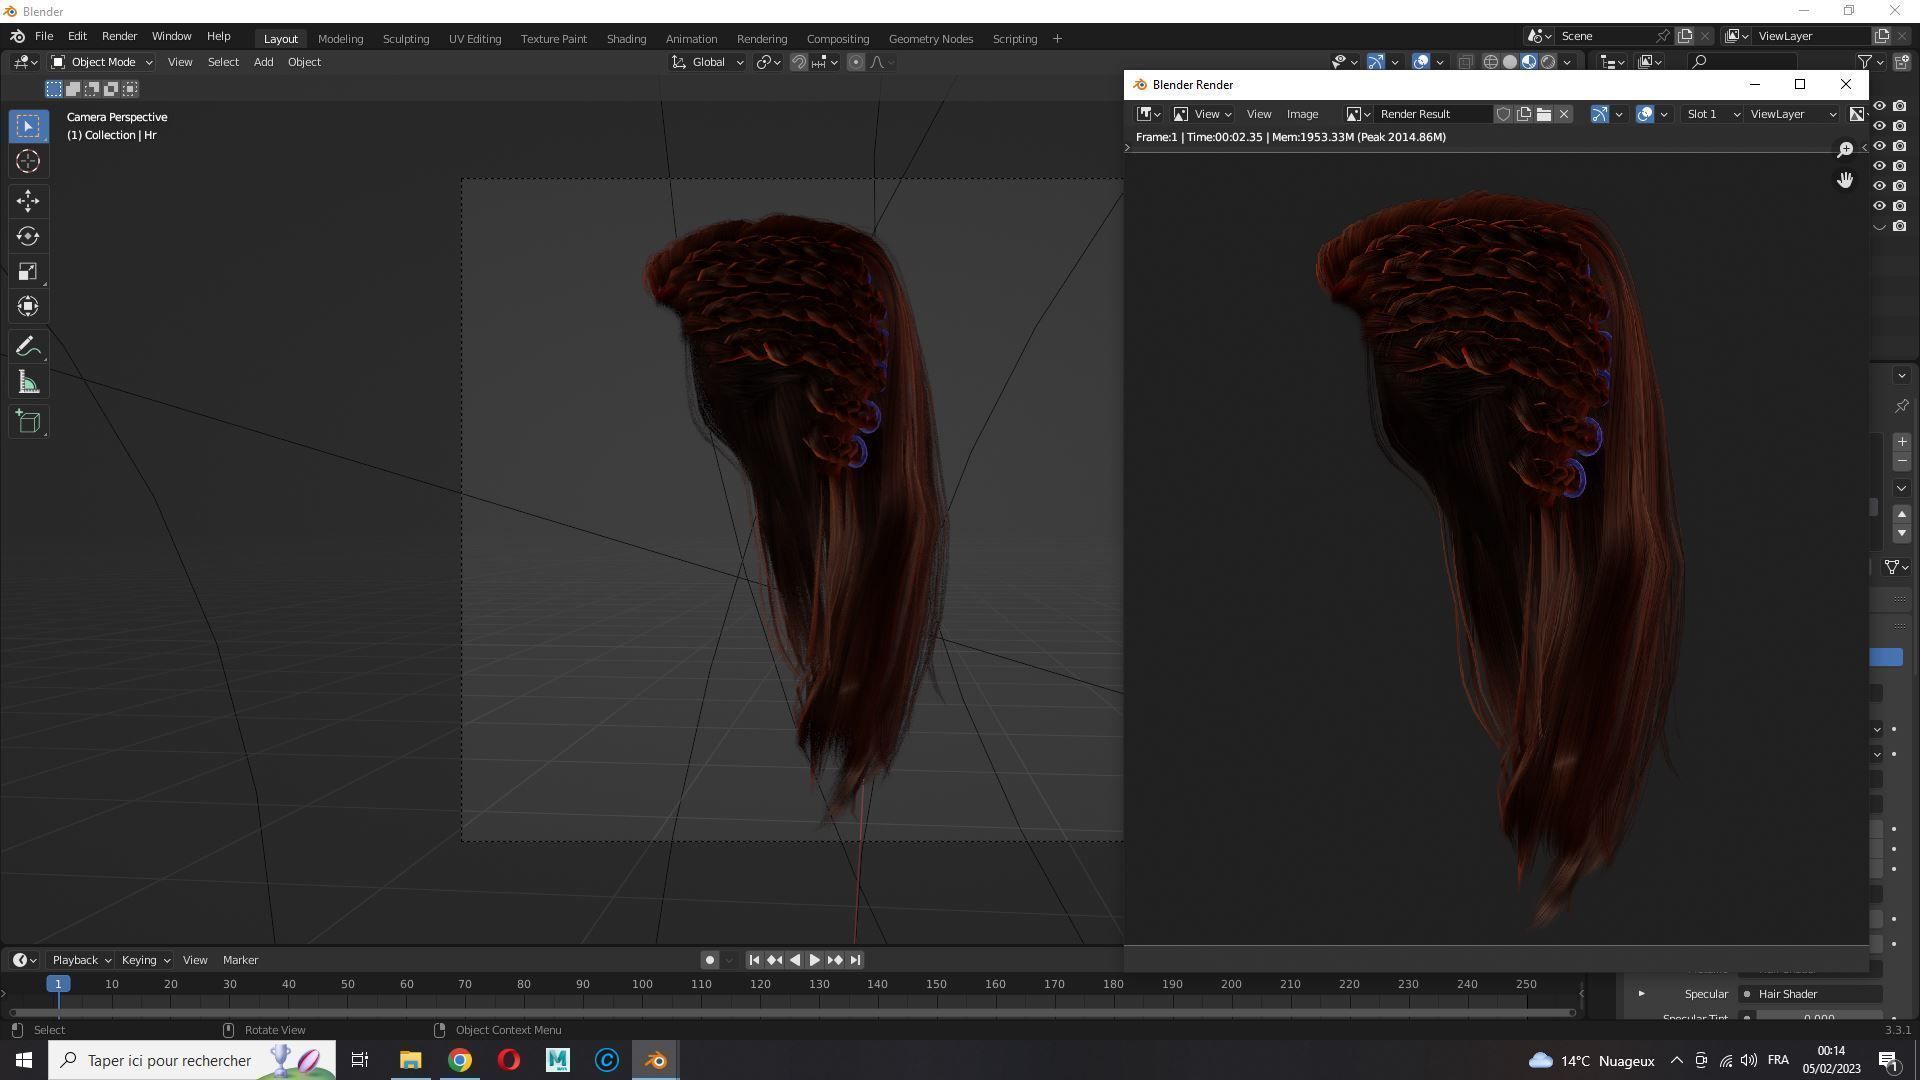Choose the Add Cube tool

pos(28,422)
